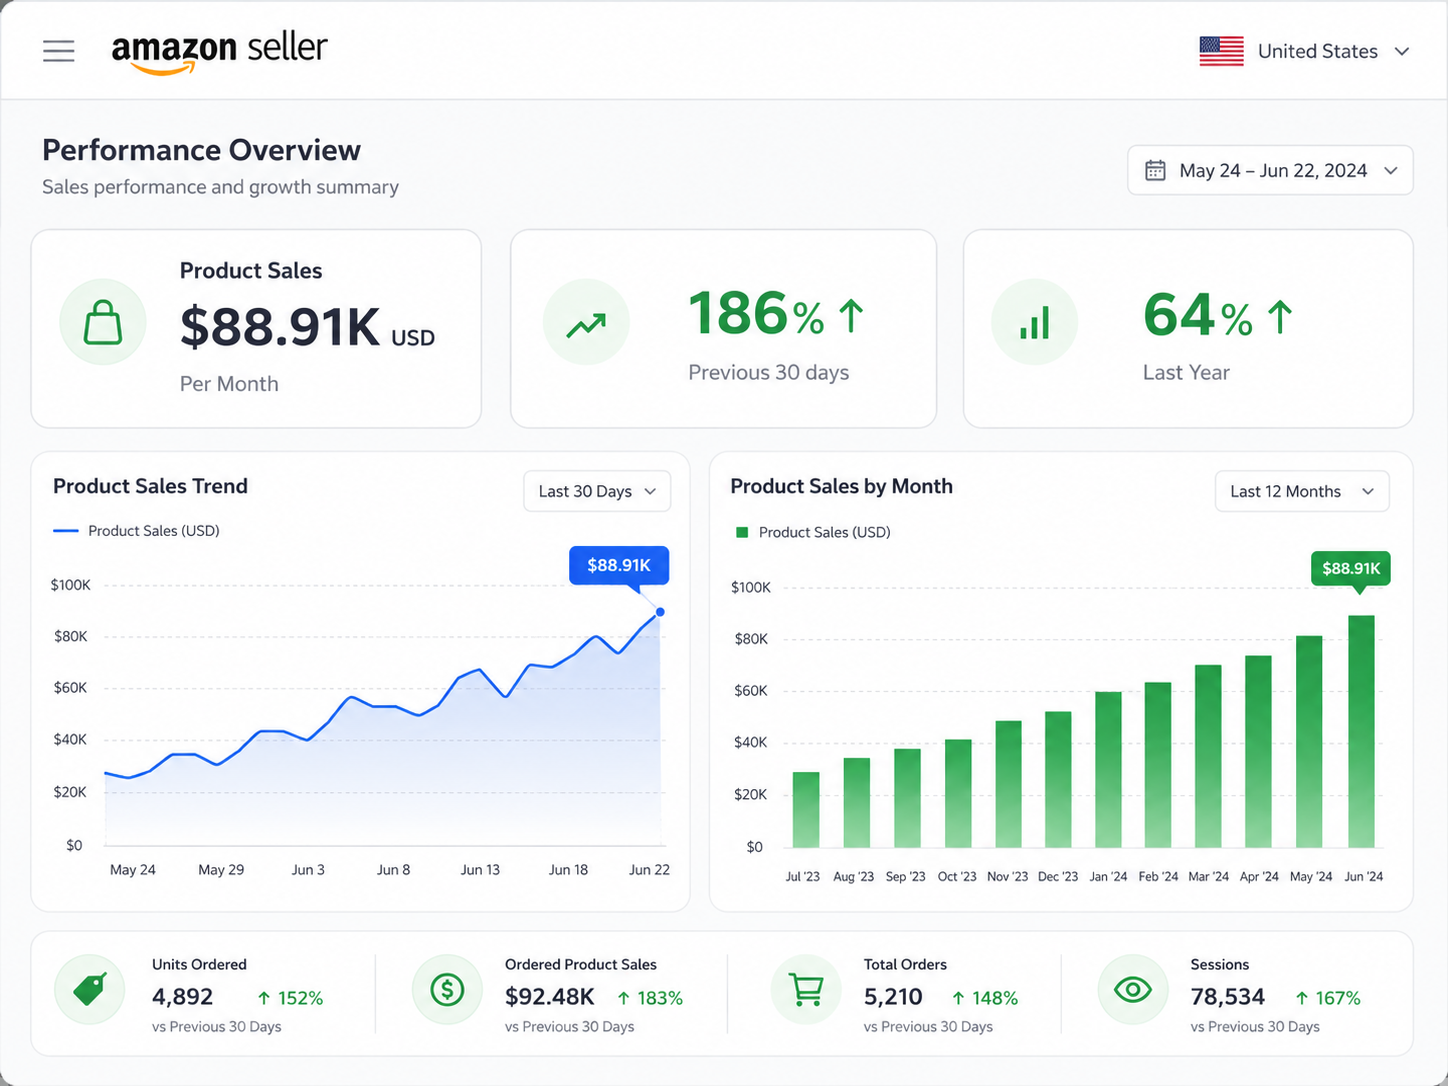The height and width of the screenshot is (1086, 1448).
Task: Click the green $88.91K bar chart tooltip
Action: [1351, 568]
